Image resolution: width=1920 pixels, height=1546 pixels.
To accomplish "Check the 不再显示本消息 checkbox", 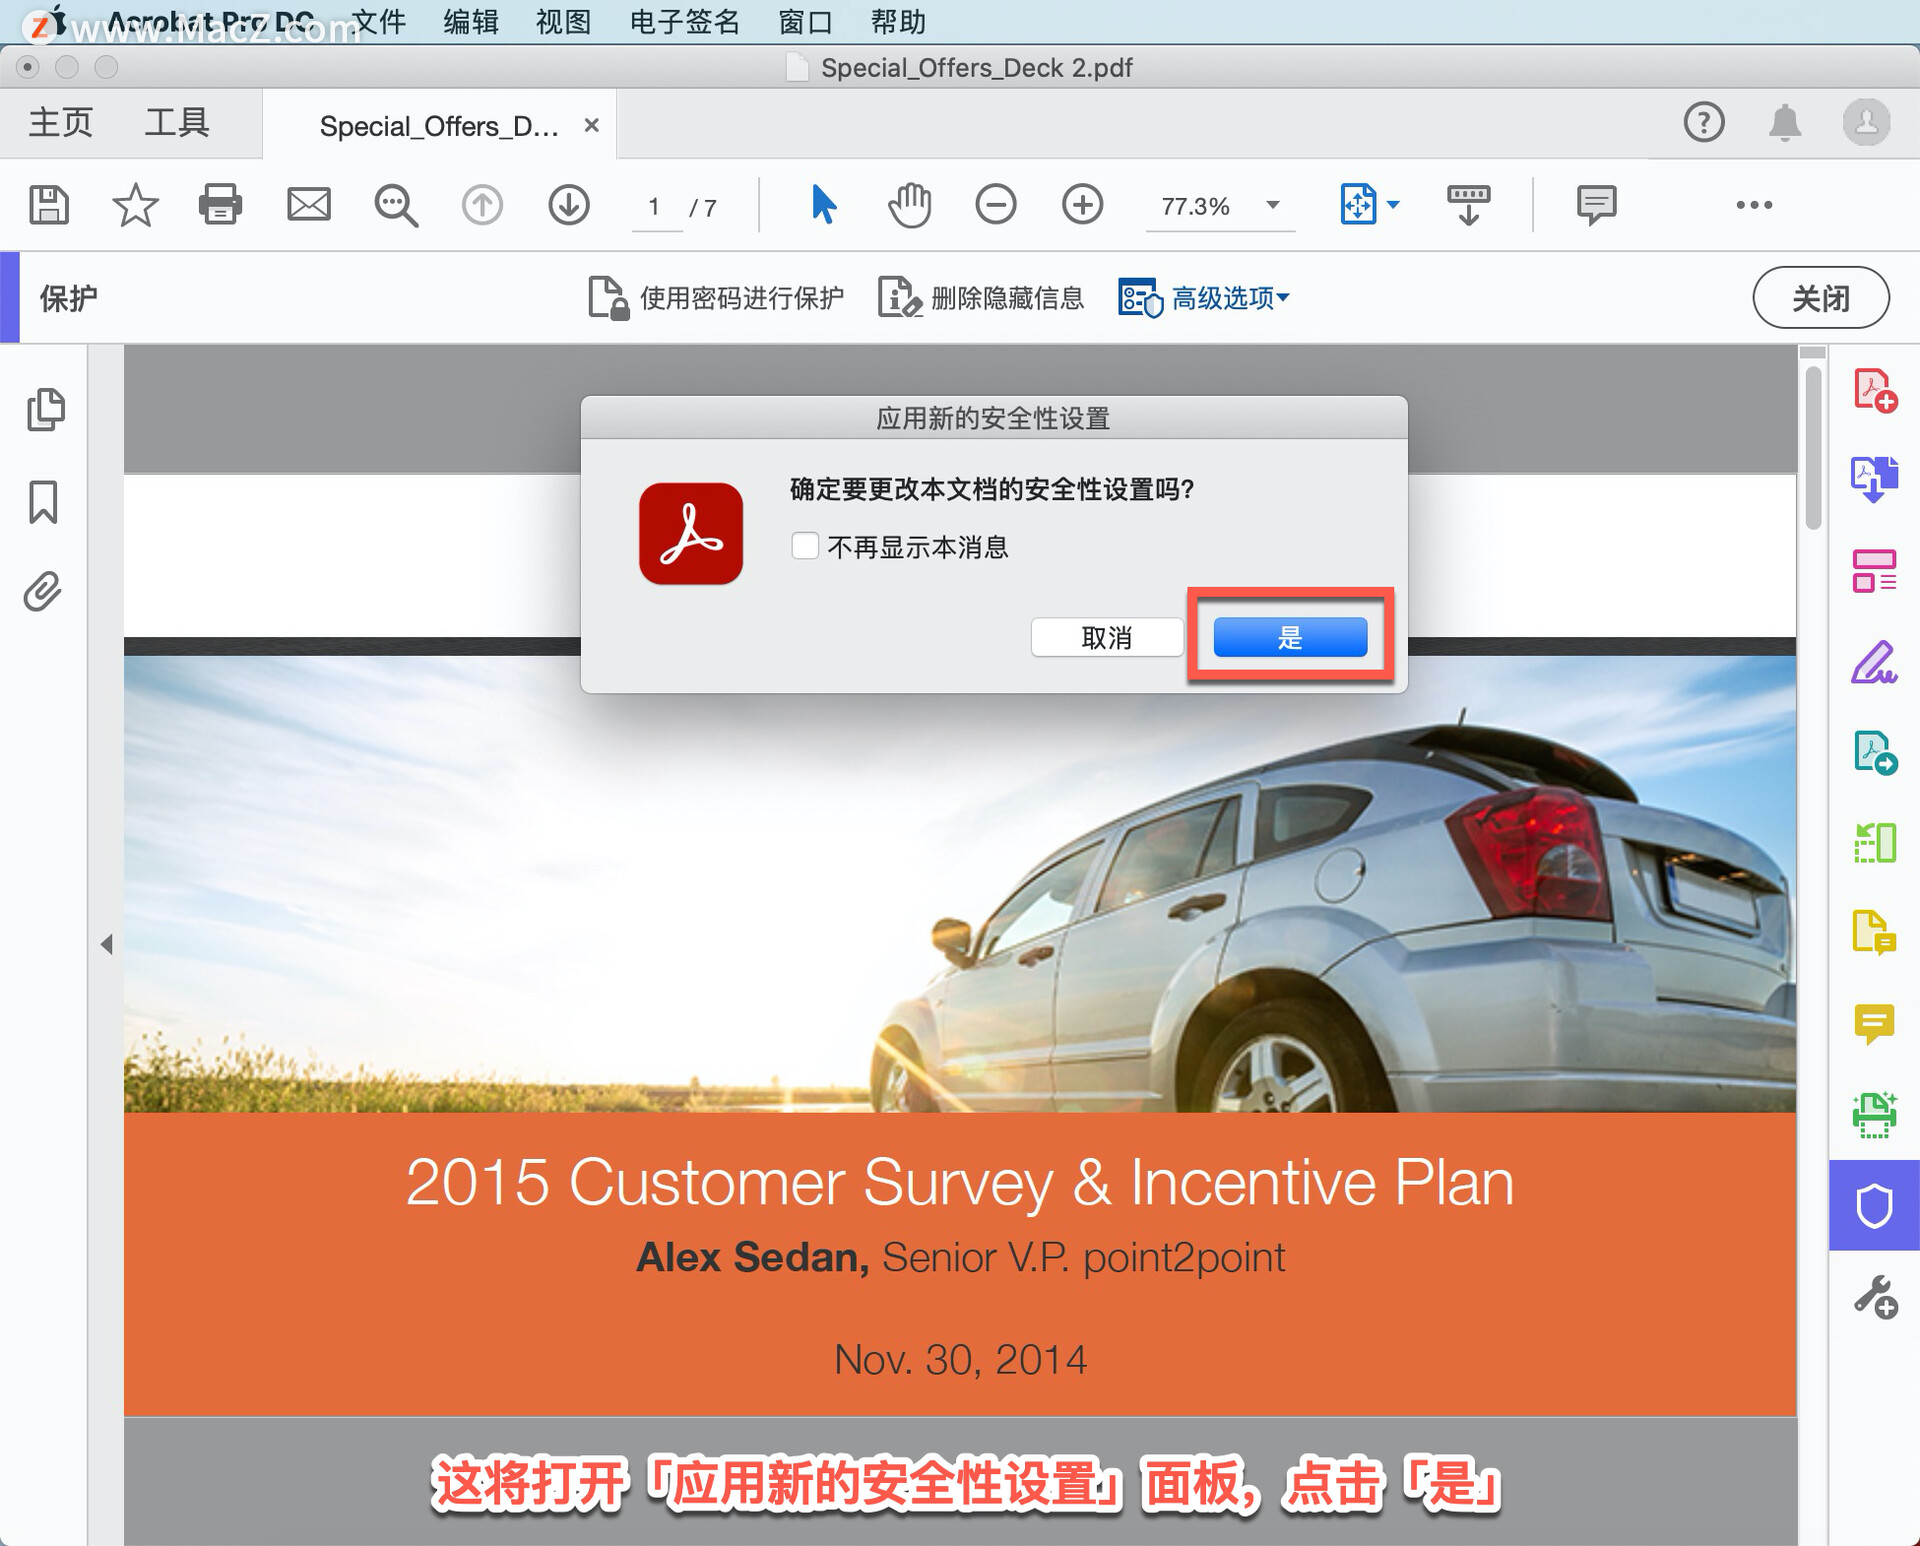I will (x=805, y=546).
